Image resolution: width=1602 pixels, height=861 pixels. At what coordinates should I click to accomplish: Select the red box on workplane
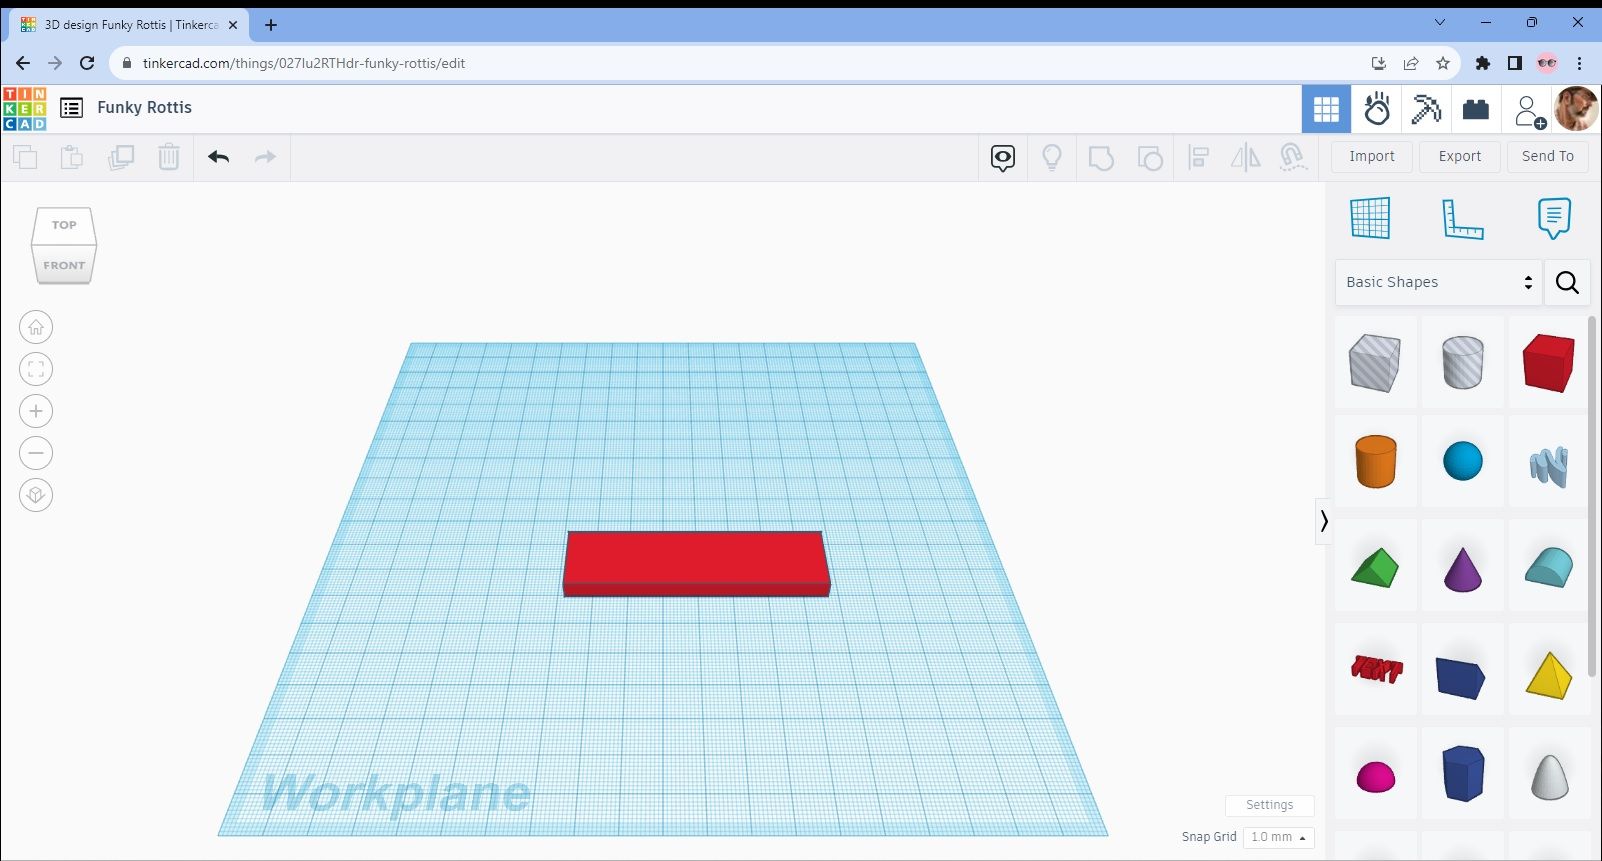(x=696, y=562)
